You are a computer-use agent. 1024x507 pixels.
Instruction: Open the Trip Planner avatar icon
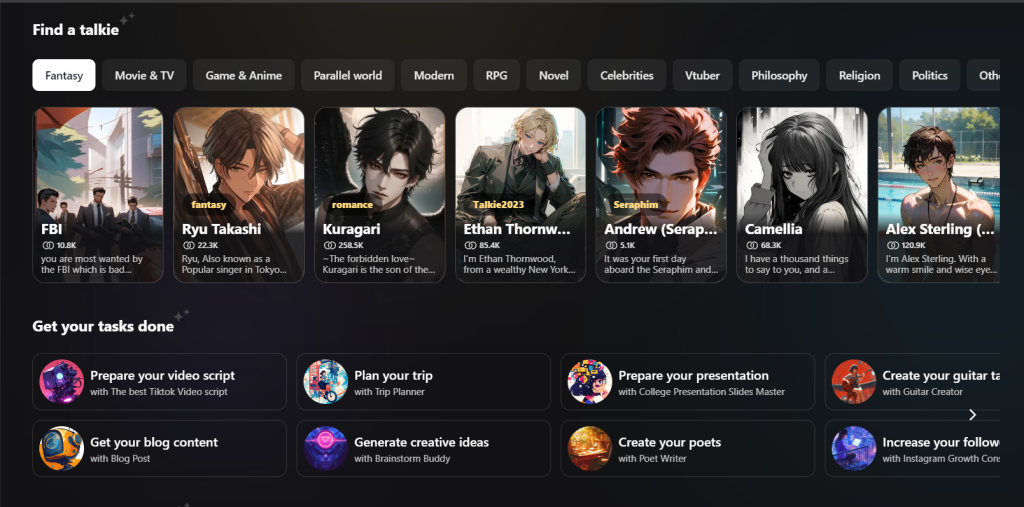325,382
